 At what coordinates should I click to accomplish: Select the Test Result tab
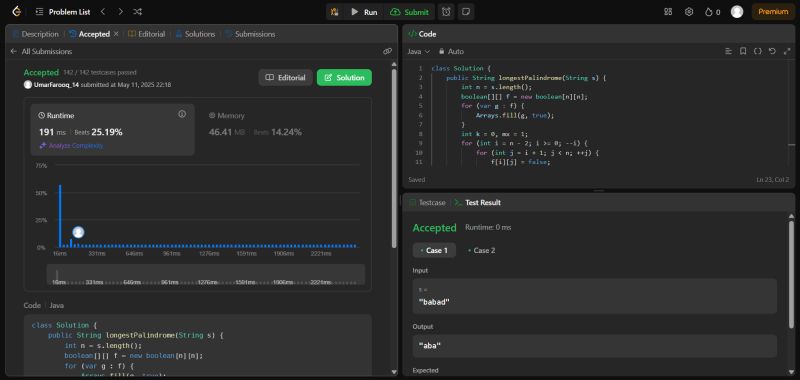point(478,202)
